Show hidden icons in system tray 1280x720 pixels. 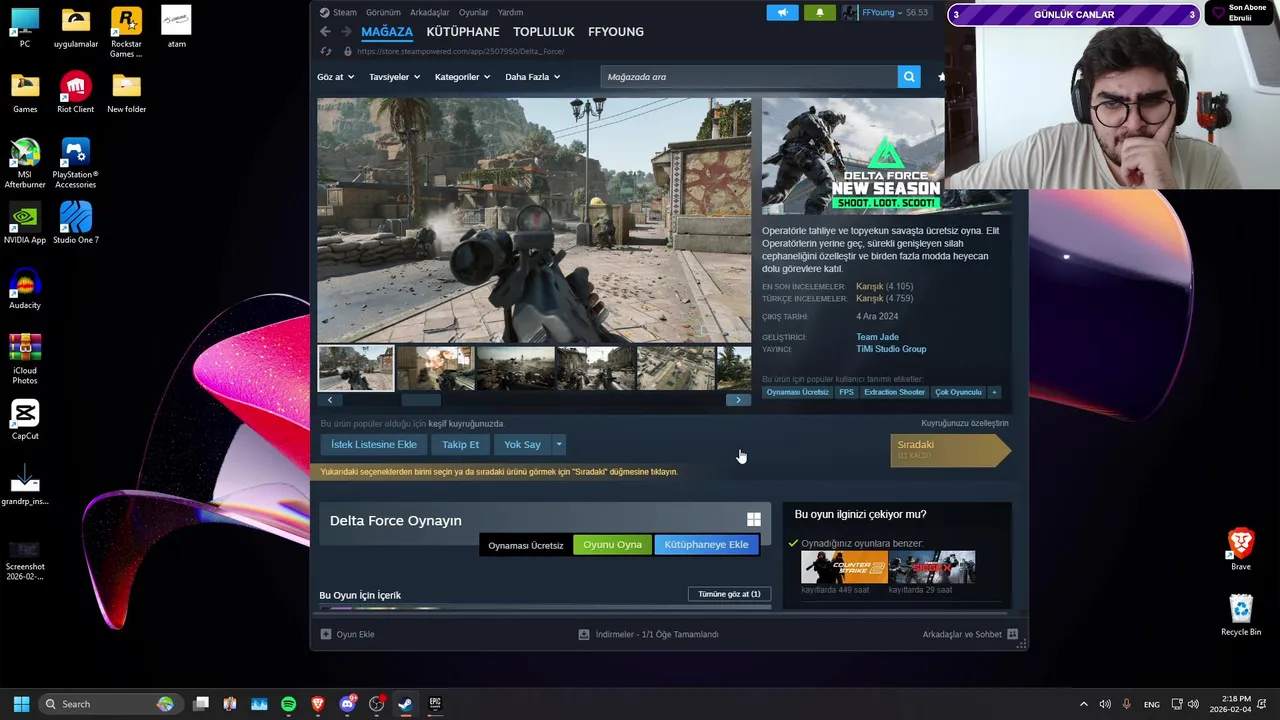(1083, 704)
